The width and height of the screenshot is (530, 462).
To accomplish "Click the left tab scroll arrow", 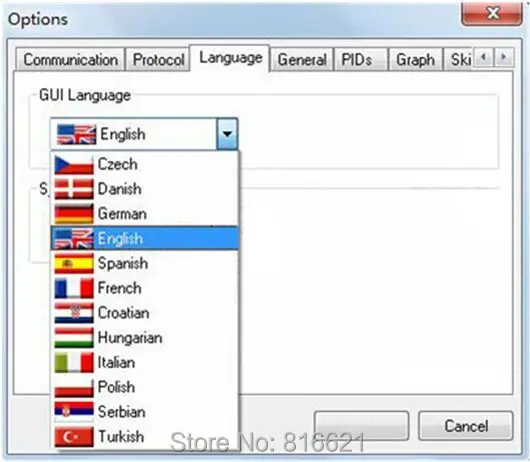I will tap(484, 57).
